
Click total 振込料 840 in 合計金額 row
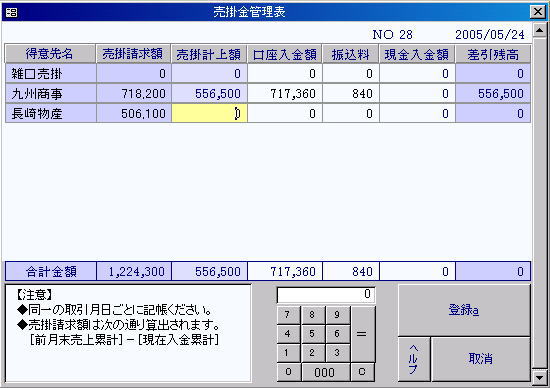tap(350, 271)
